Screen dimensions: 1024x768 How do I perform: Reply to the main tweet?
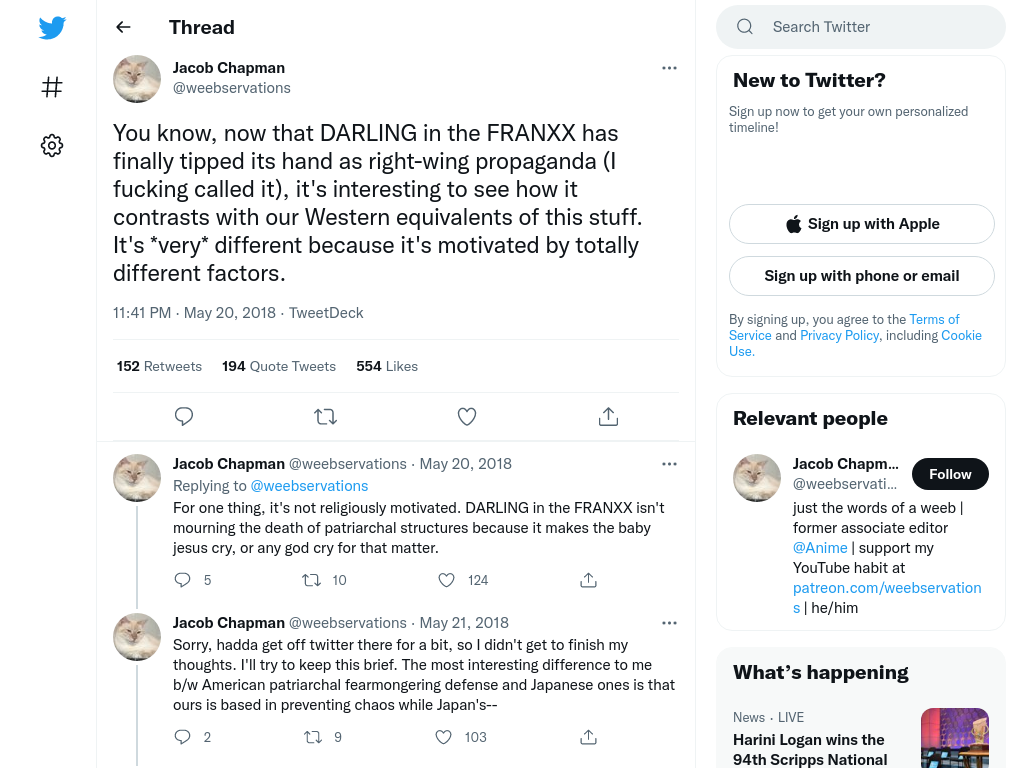click(x=184, y=416)
